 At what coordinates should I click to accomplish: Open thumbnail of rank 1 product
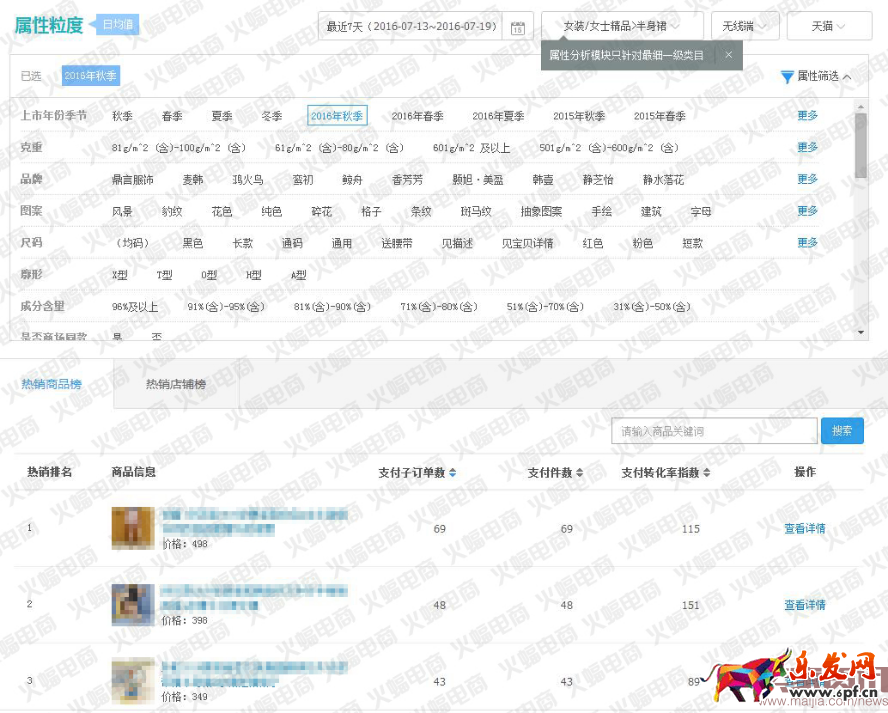tap(133, 528)
